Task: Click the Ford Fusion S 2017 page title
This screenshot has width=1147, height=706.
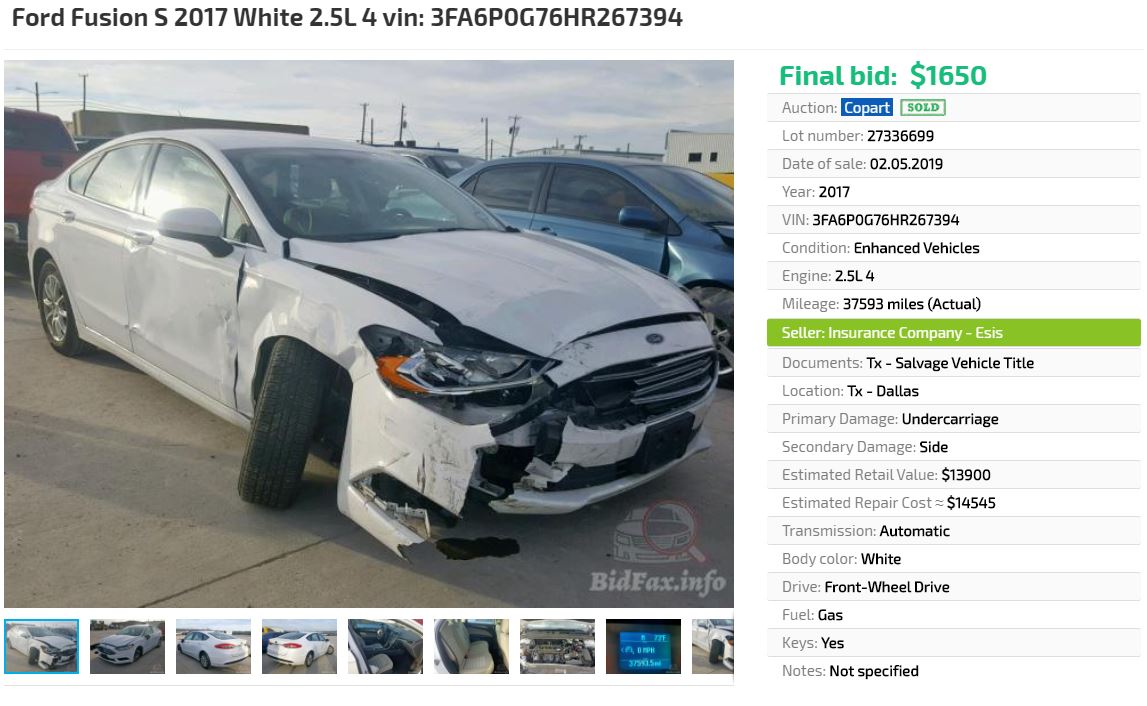Action: pos(347,18)
